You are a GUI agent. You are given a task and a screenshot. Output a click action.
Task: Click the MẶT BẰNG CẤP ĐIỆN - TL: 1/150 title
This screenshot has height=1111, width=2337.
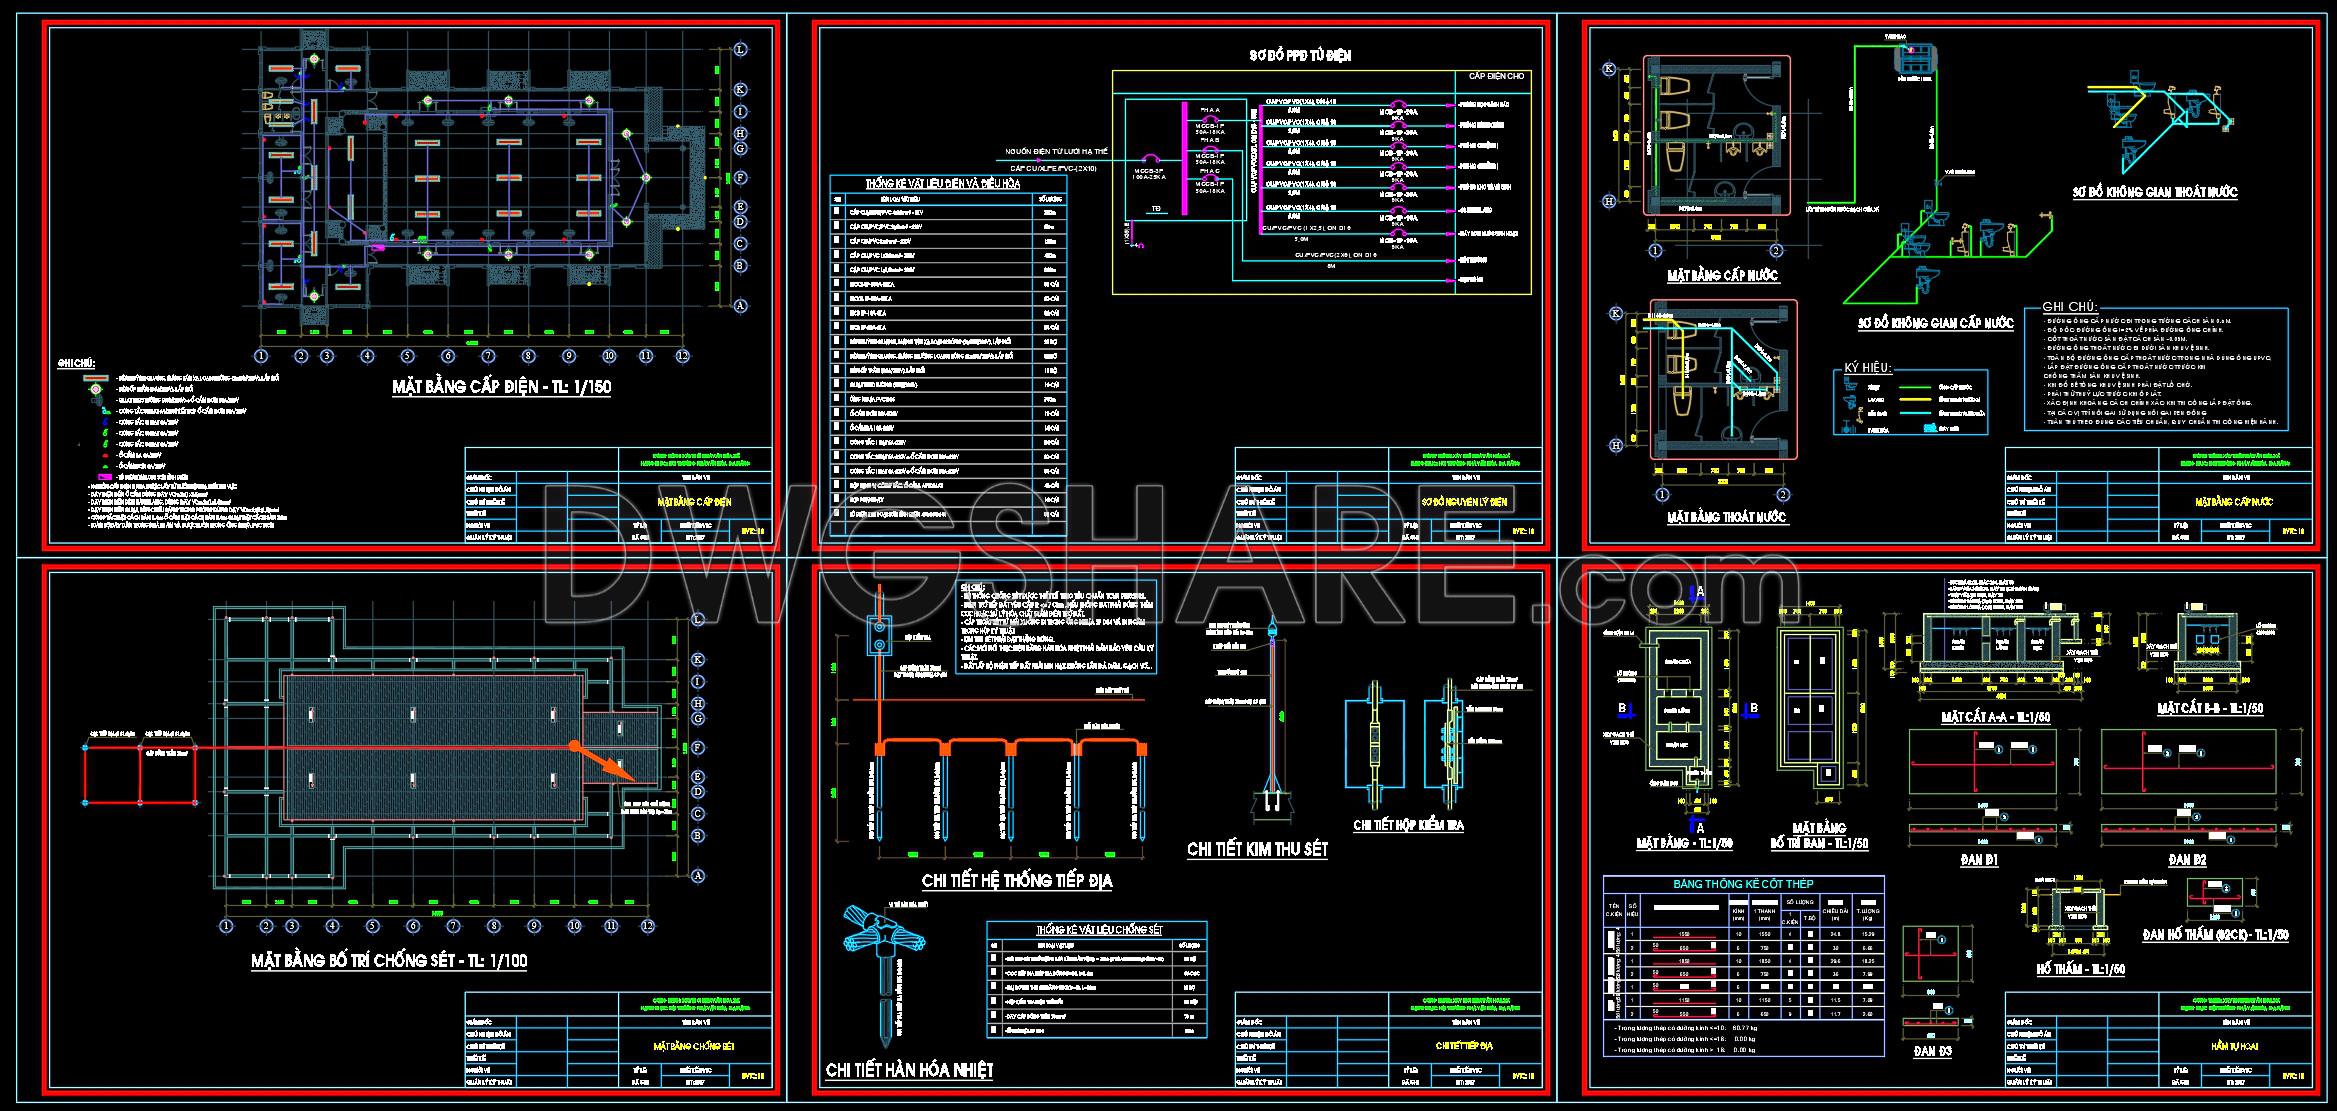coord(500,388)
